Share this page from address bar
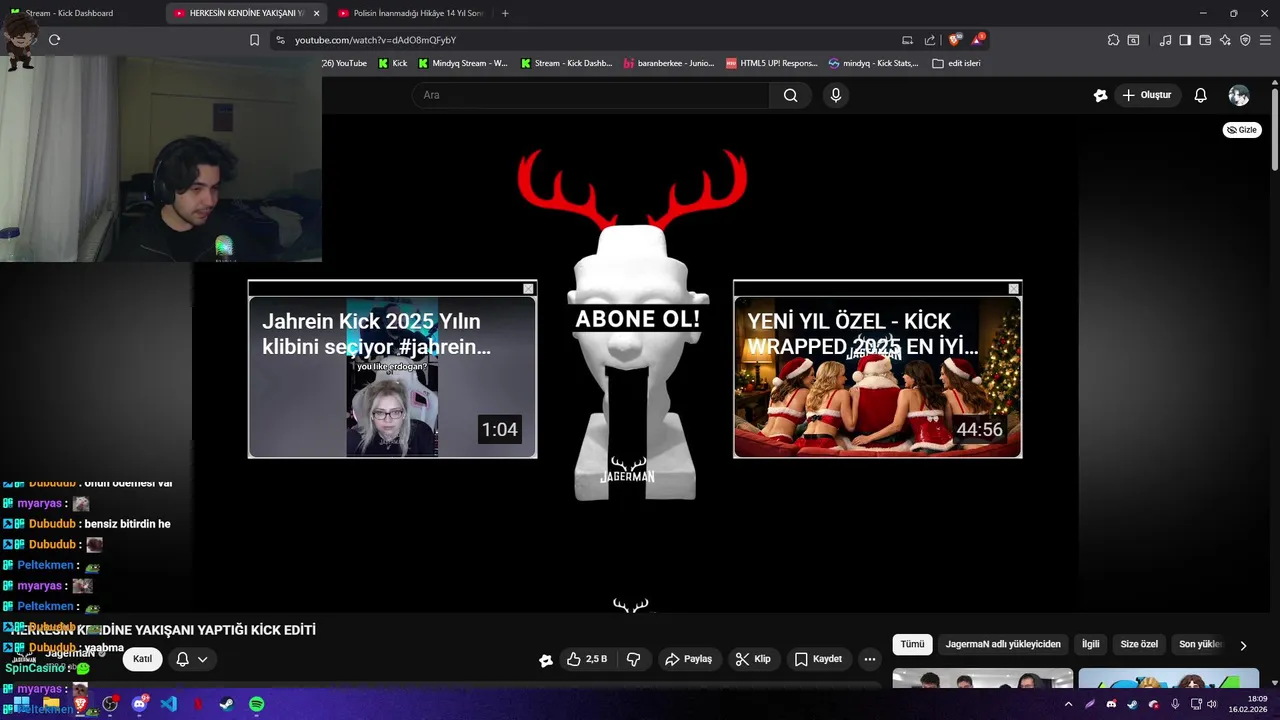1280x720 pixels. pos(930,40)
